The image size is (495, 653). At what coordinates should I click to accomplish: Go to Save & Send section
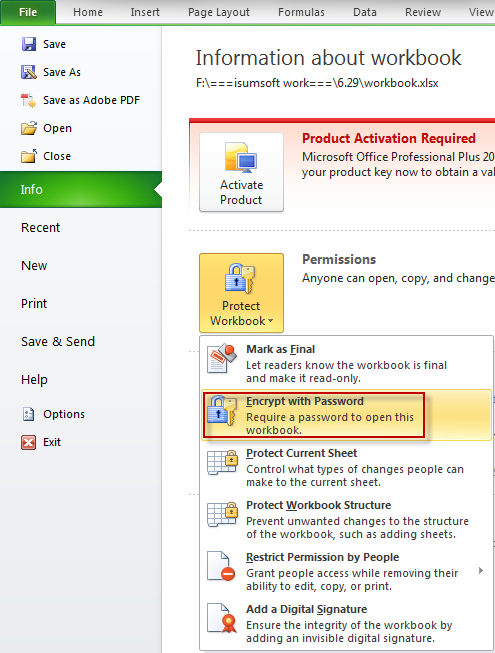(x=58, y=341)
